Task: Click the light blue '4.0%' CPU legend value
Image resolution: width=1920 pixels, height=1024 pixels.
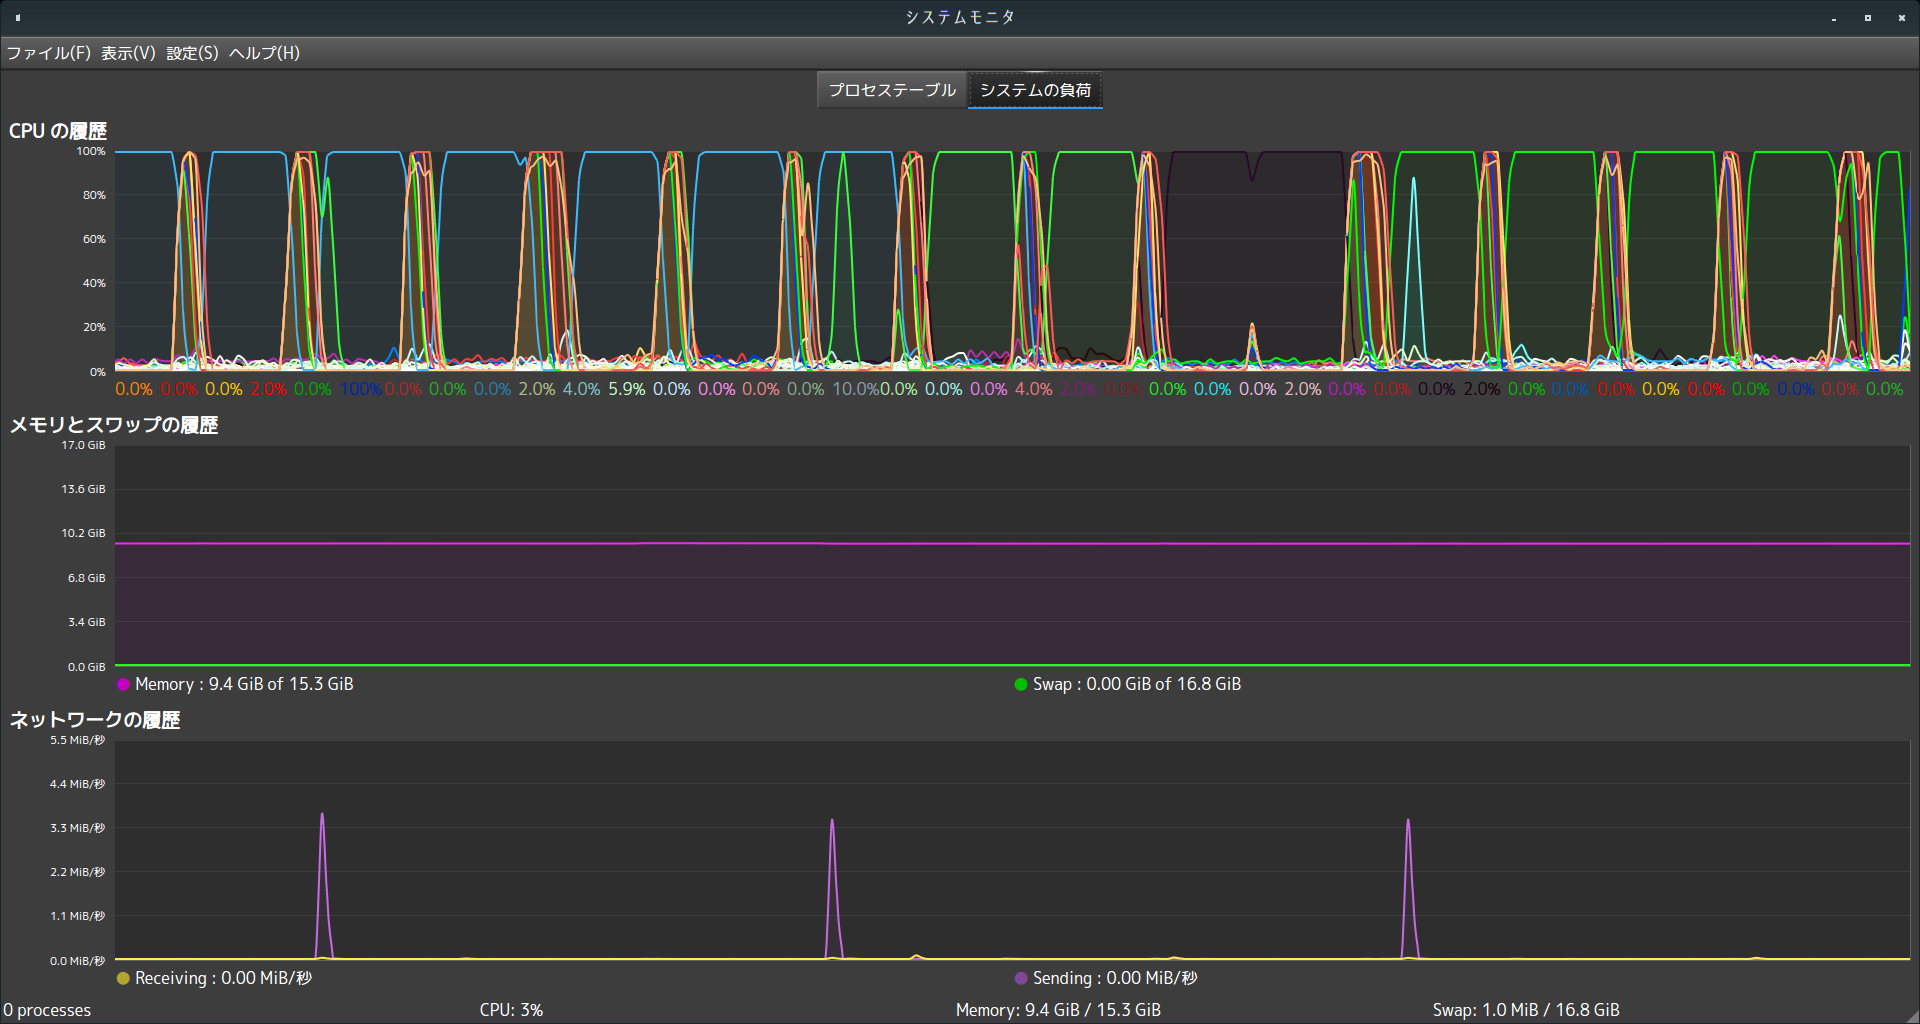Action: (x=582, y=389)
